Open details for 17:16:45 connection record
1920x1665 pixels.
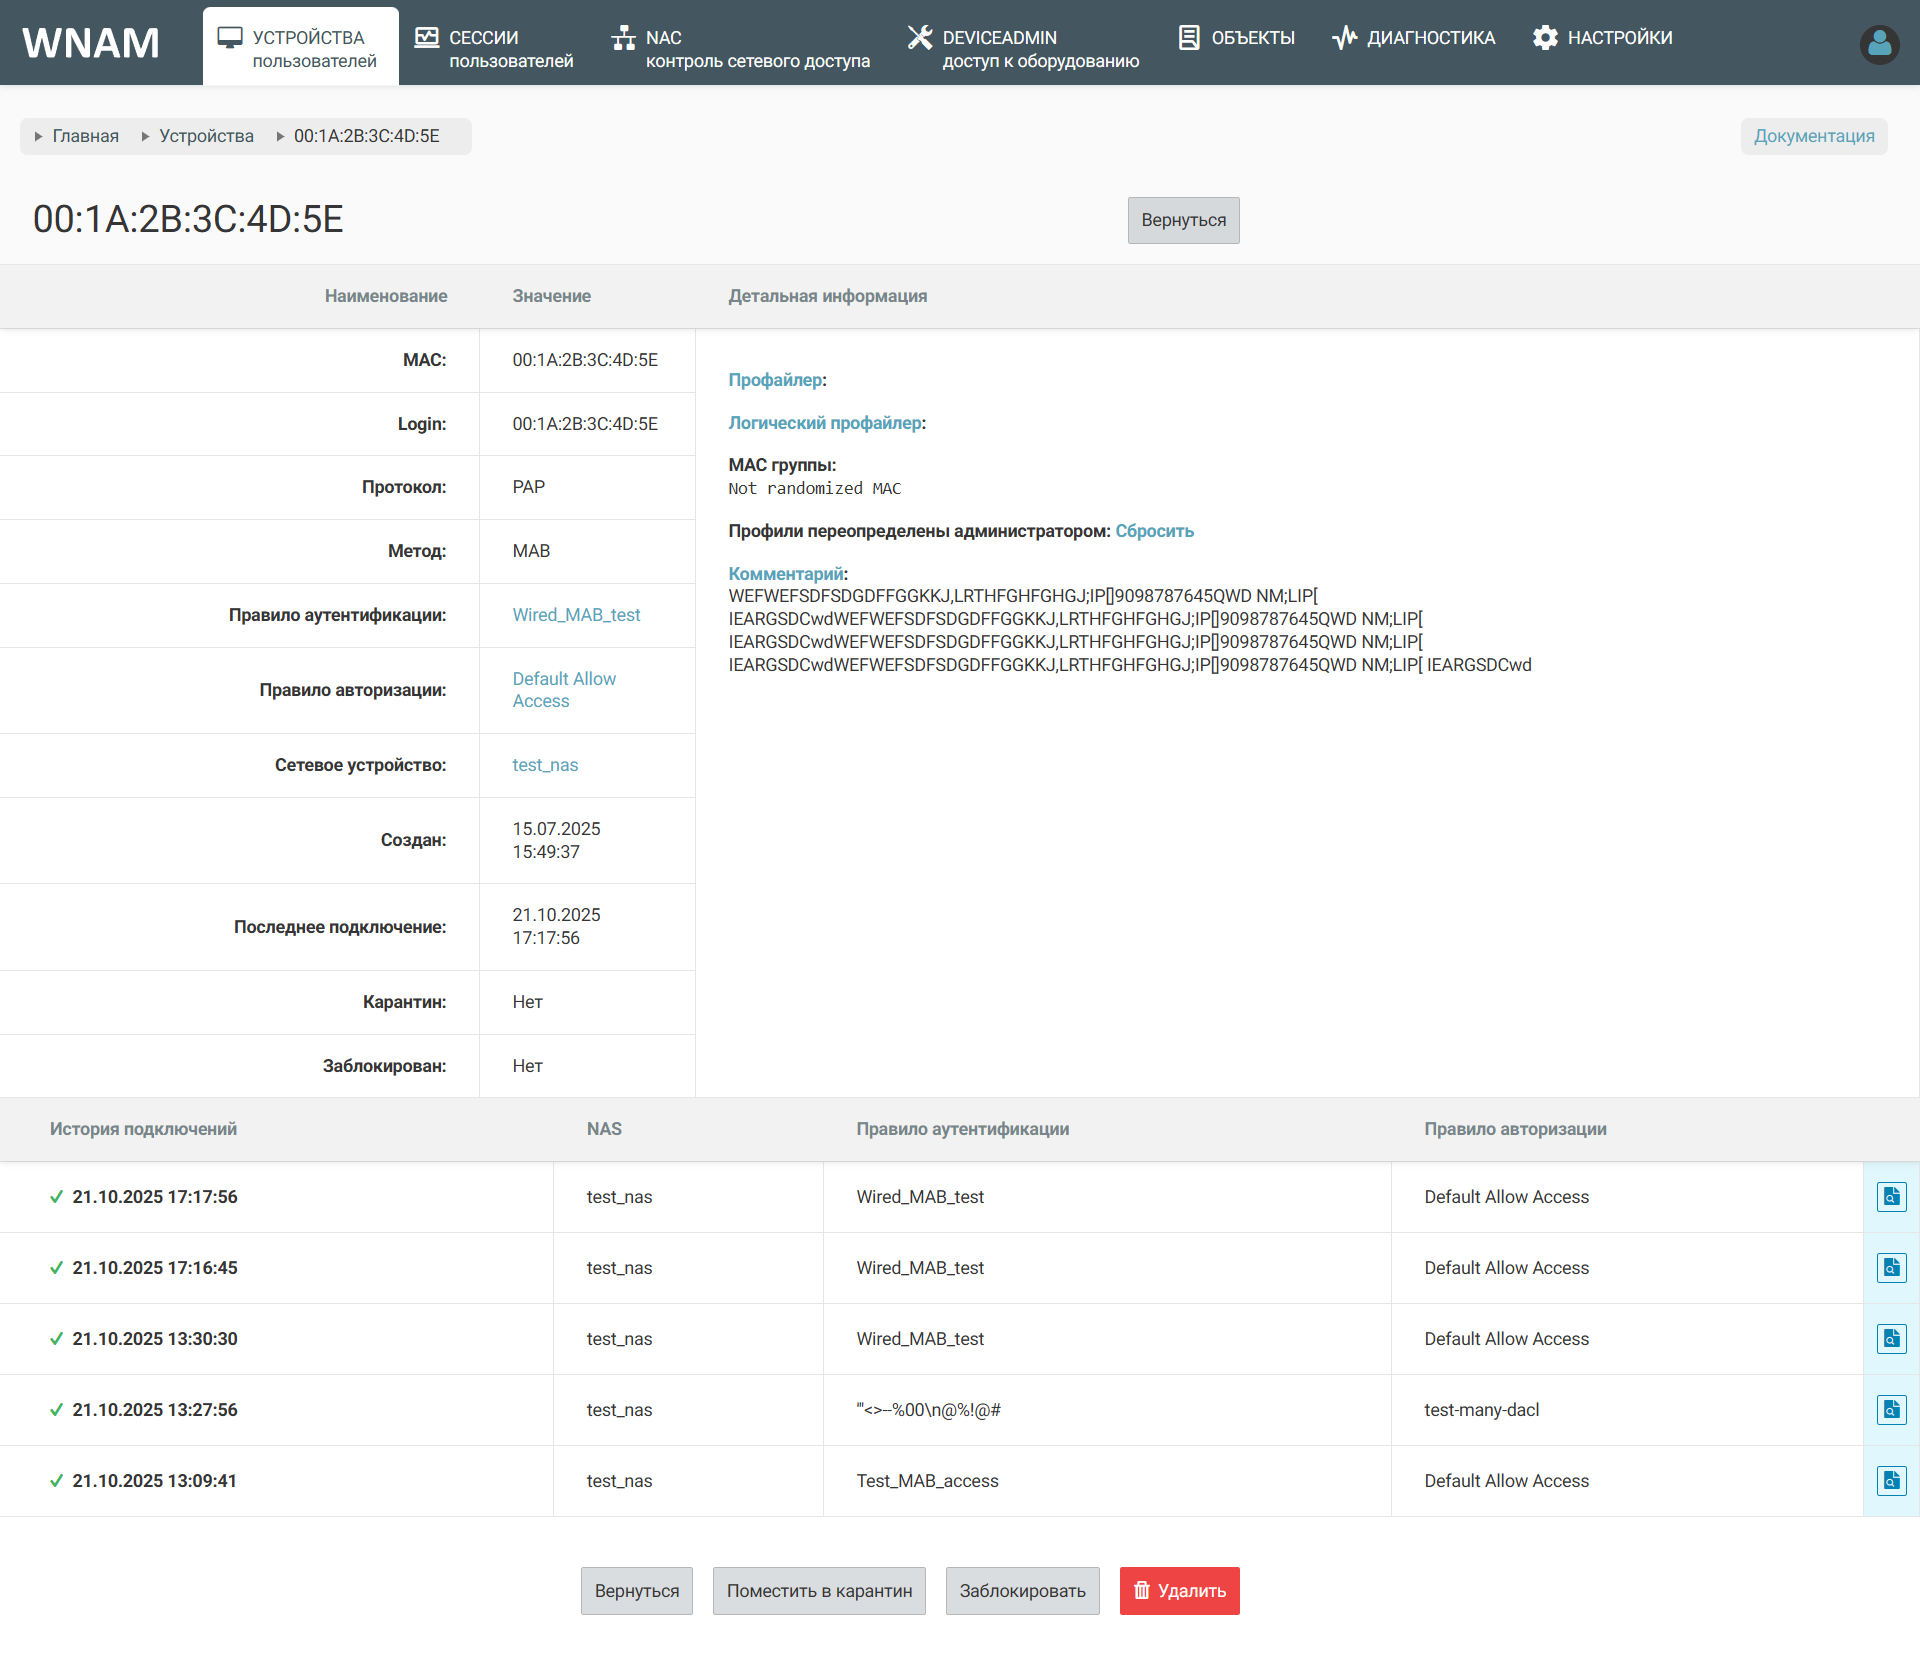tap(1891, 1268)
